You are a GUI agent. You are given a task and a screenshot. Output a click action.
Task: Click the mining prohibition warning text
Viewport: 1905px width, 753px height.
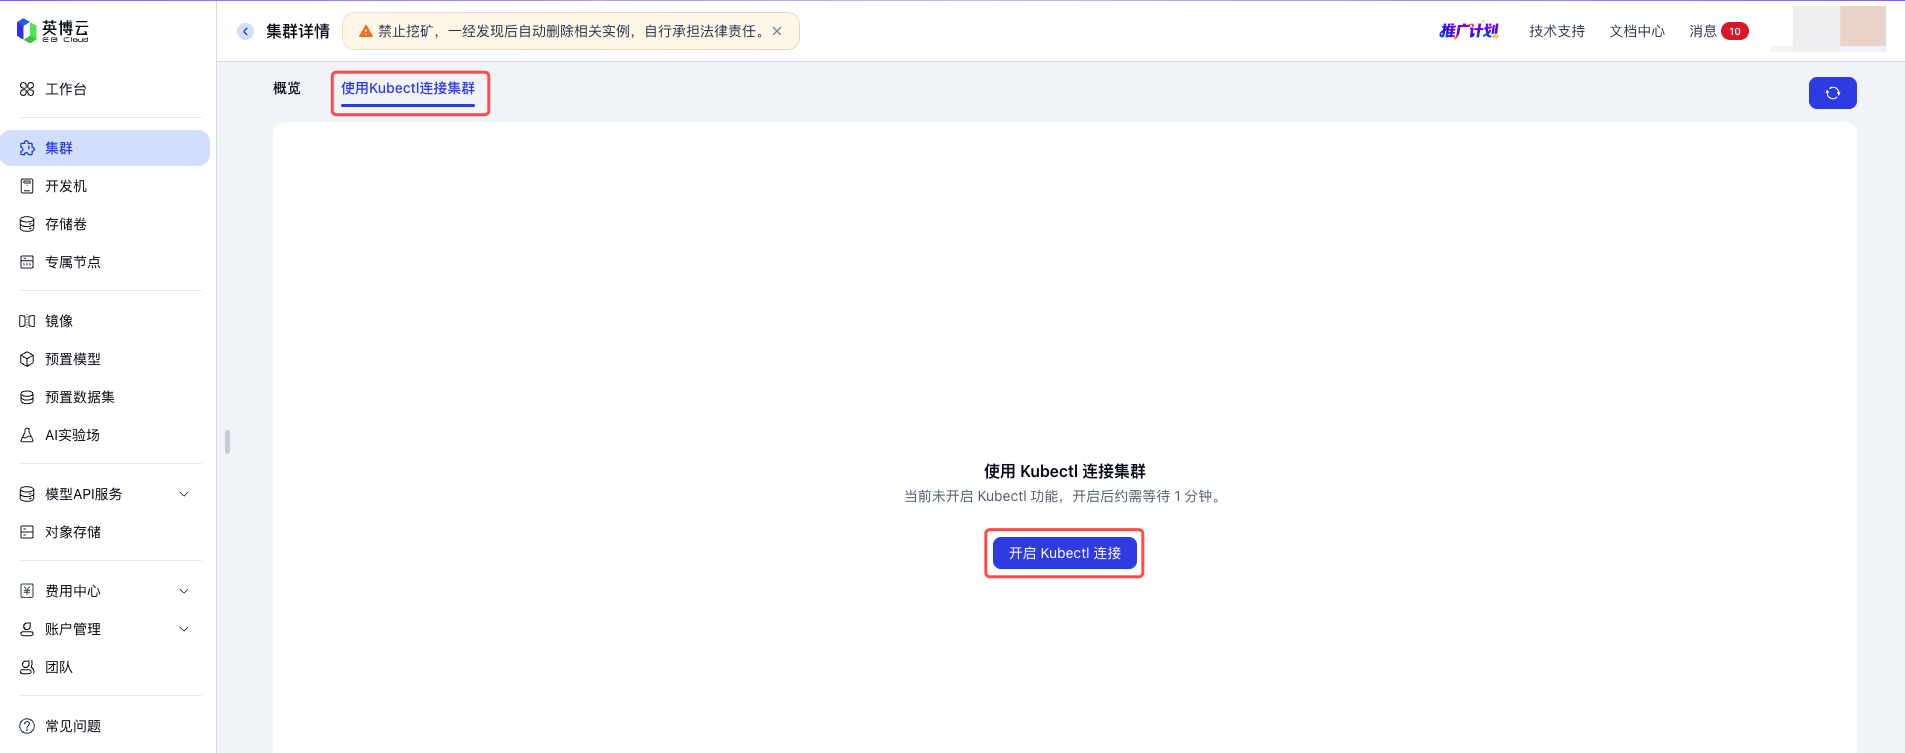tap(571, 31)
